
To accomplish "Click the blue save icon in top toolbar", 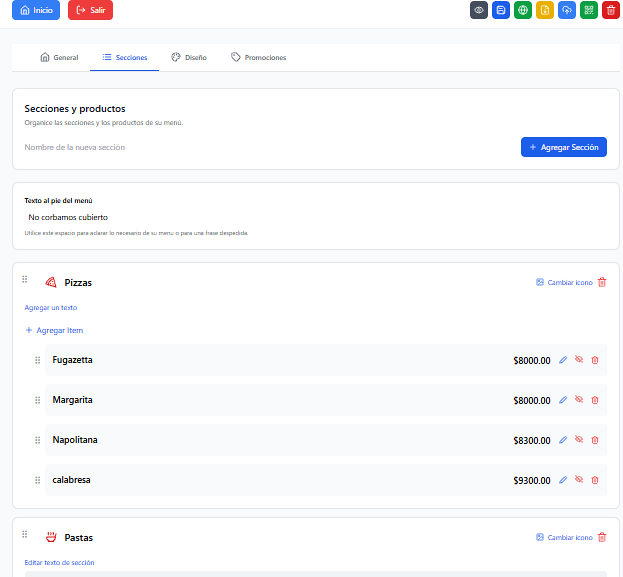I will (501, 10).
